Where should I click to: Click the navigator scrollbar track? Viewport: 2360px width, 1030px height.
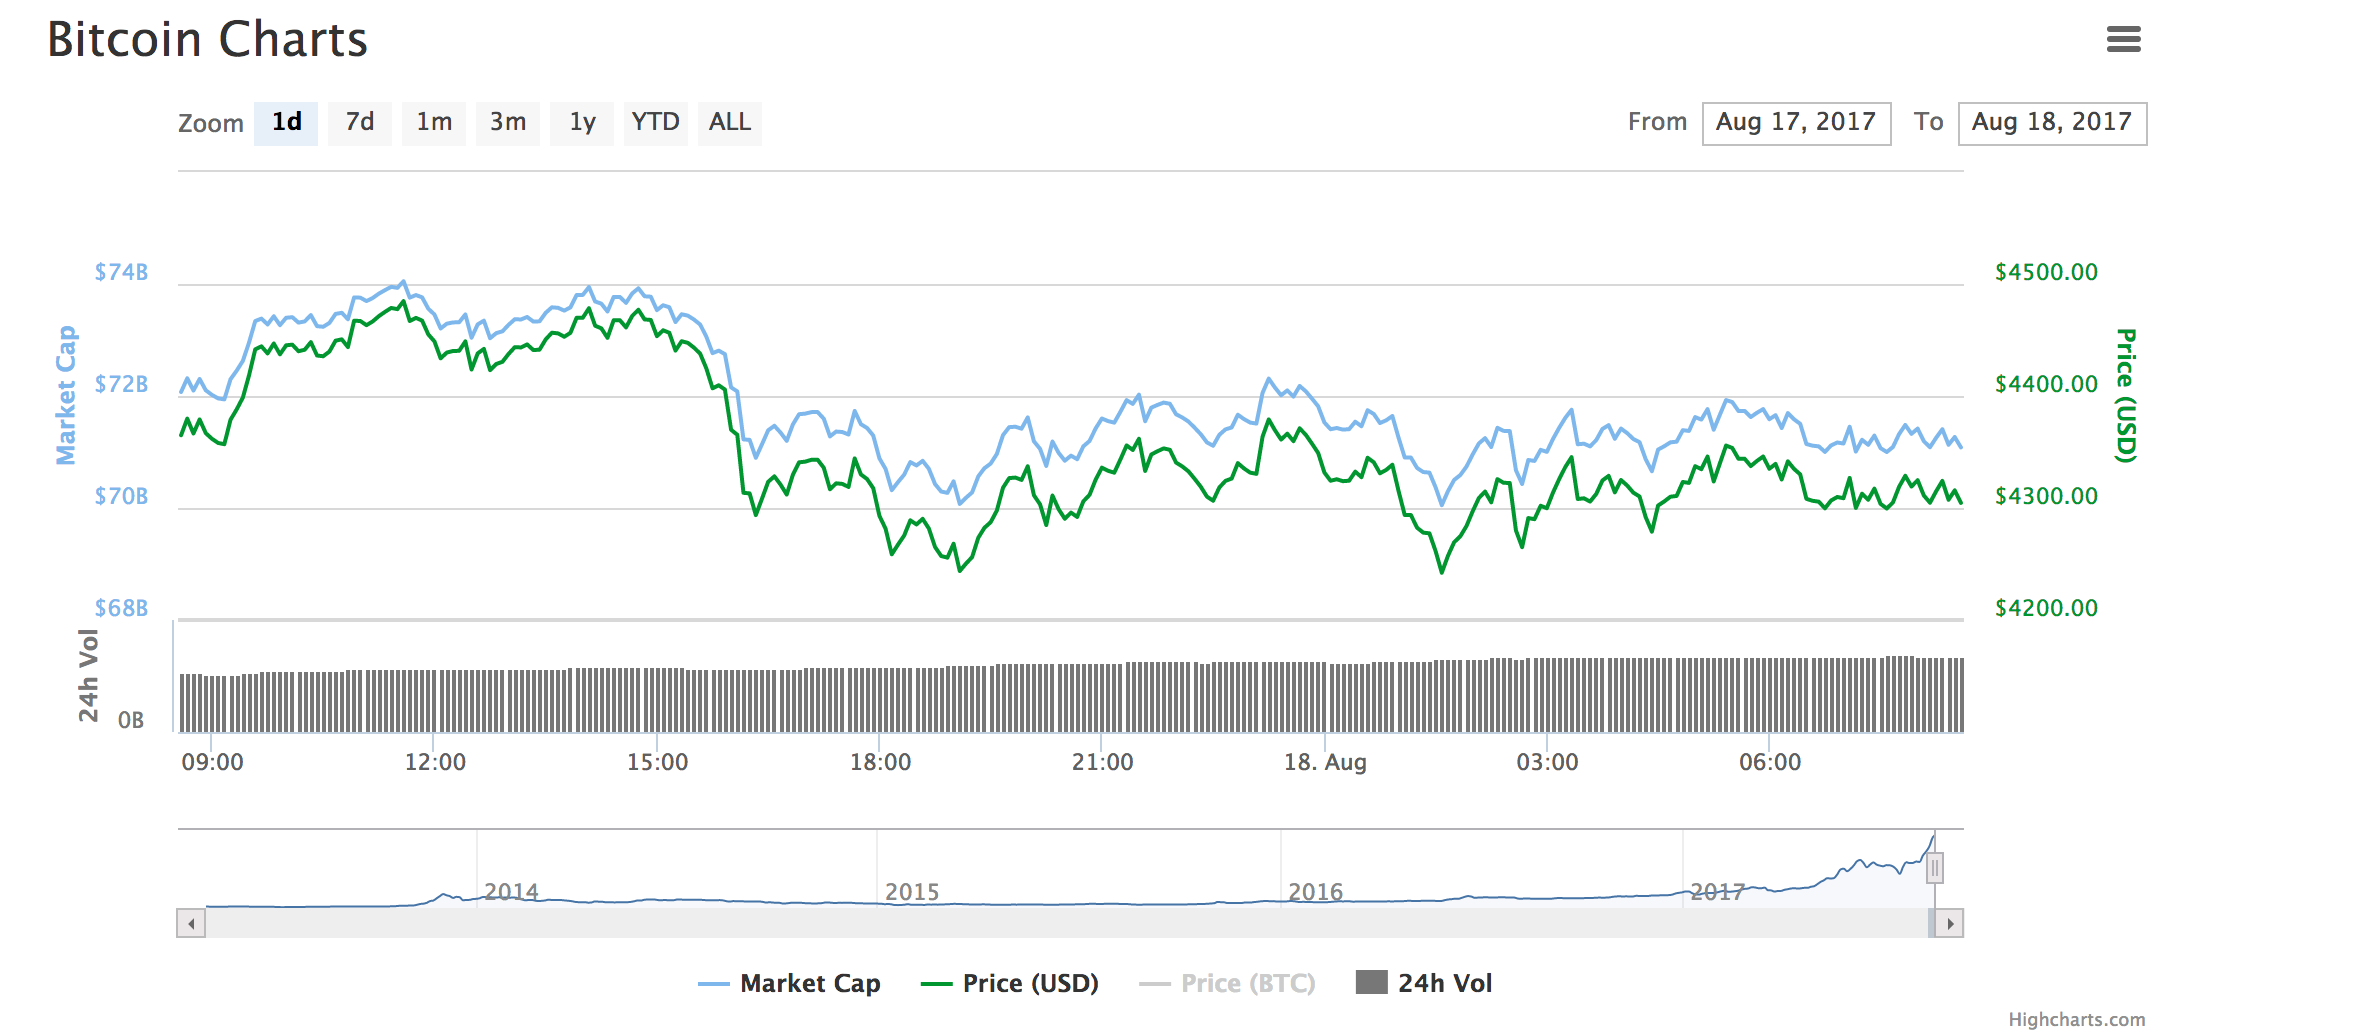coord(1060,923)
